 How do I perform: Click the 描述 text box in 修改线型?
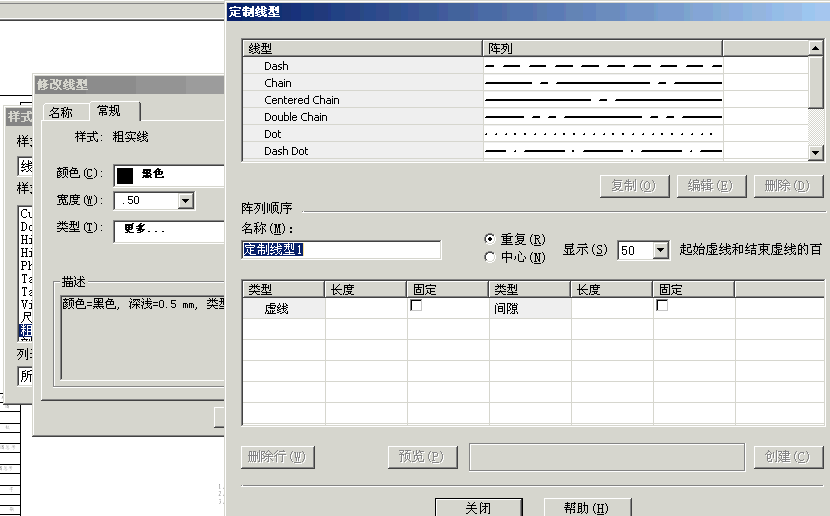tap(143, 336)
